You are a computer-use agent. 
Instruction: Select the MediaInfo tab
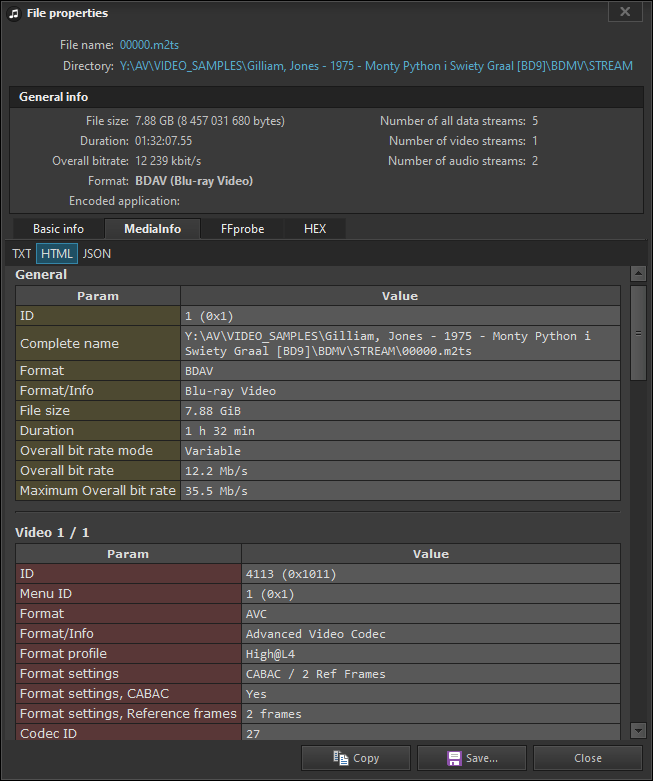pyautogui.click(x=152, y=229)
